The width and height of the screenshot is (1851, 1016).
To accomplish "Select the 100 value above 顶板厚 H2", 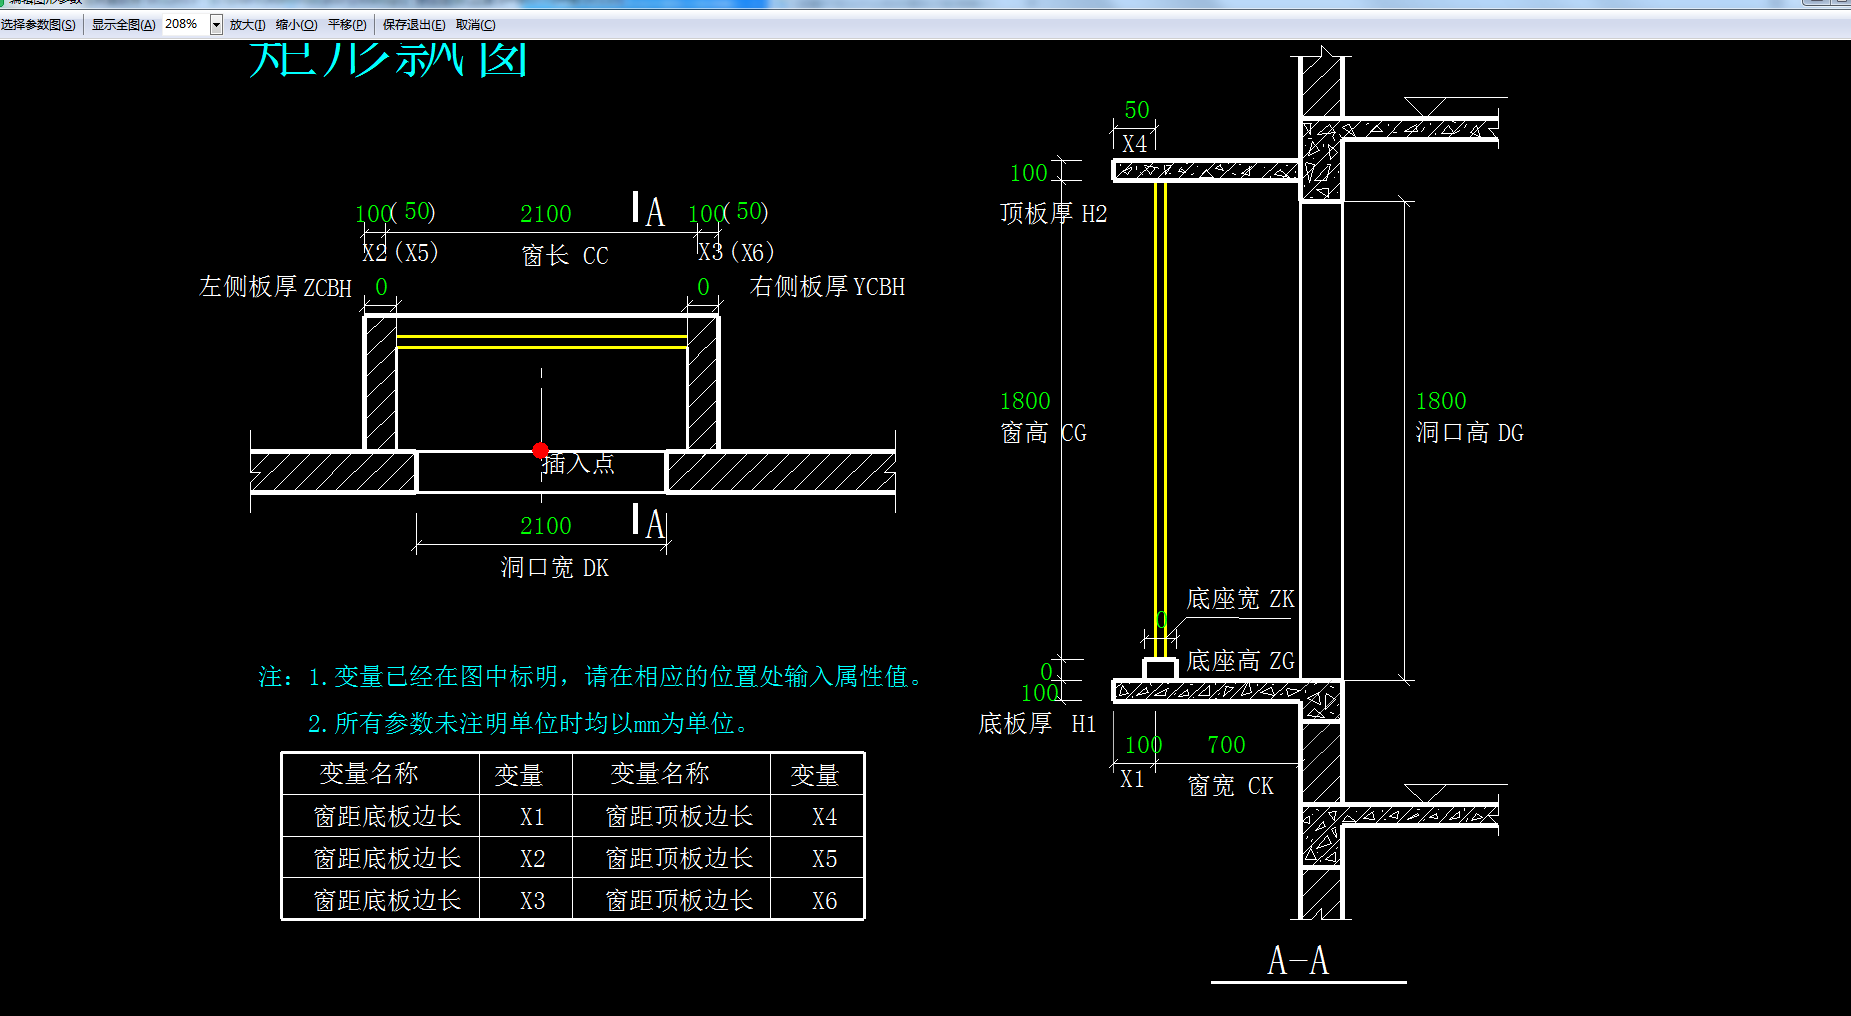I will [1029, 173].
